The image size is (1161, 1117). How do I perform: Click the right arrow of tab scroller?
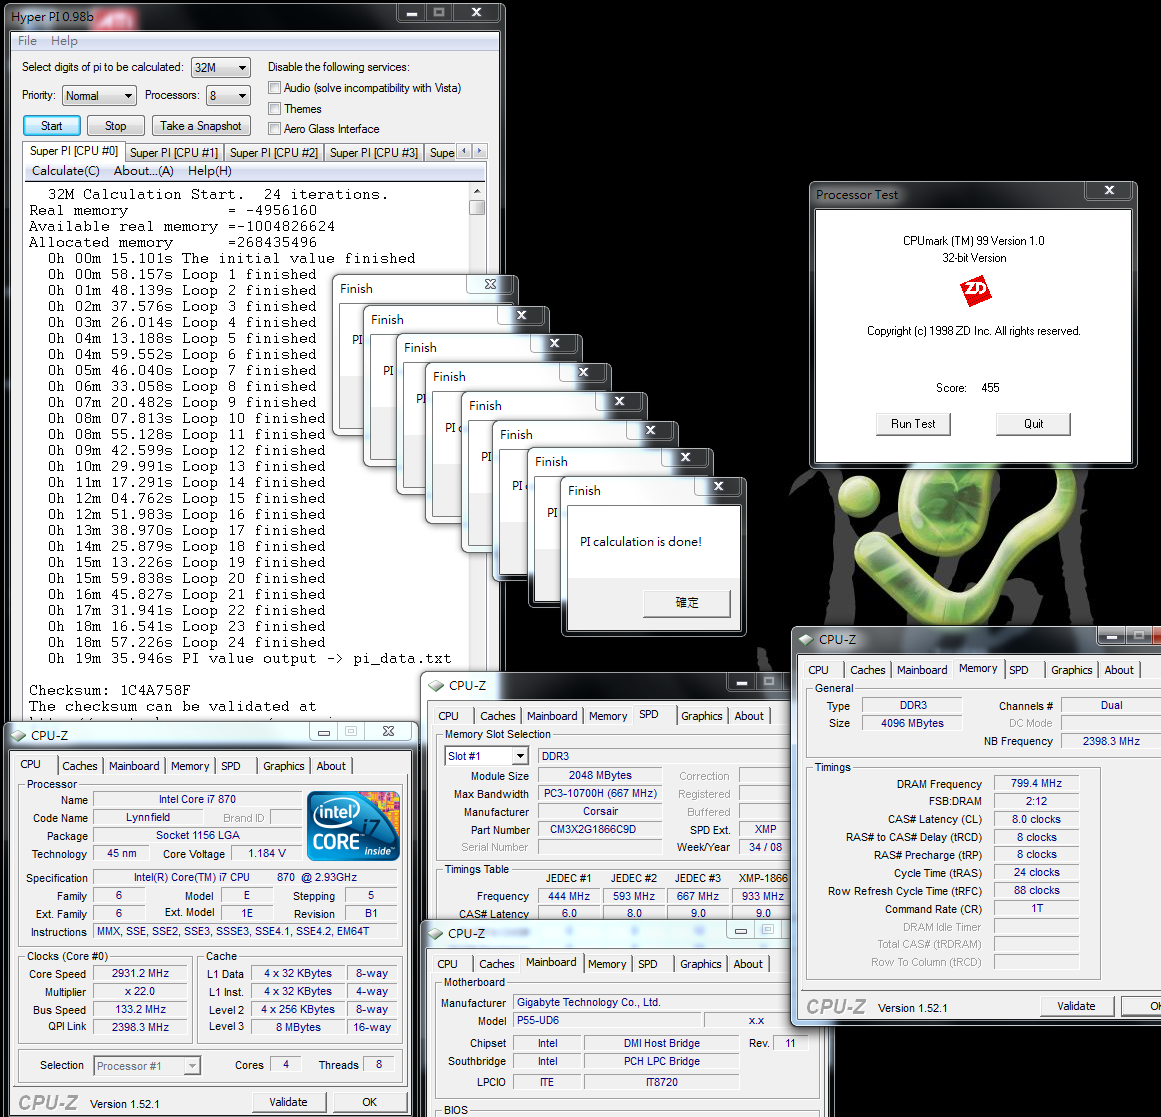(480, 151)
